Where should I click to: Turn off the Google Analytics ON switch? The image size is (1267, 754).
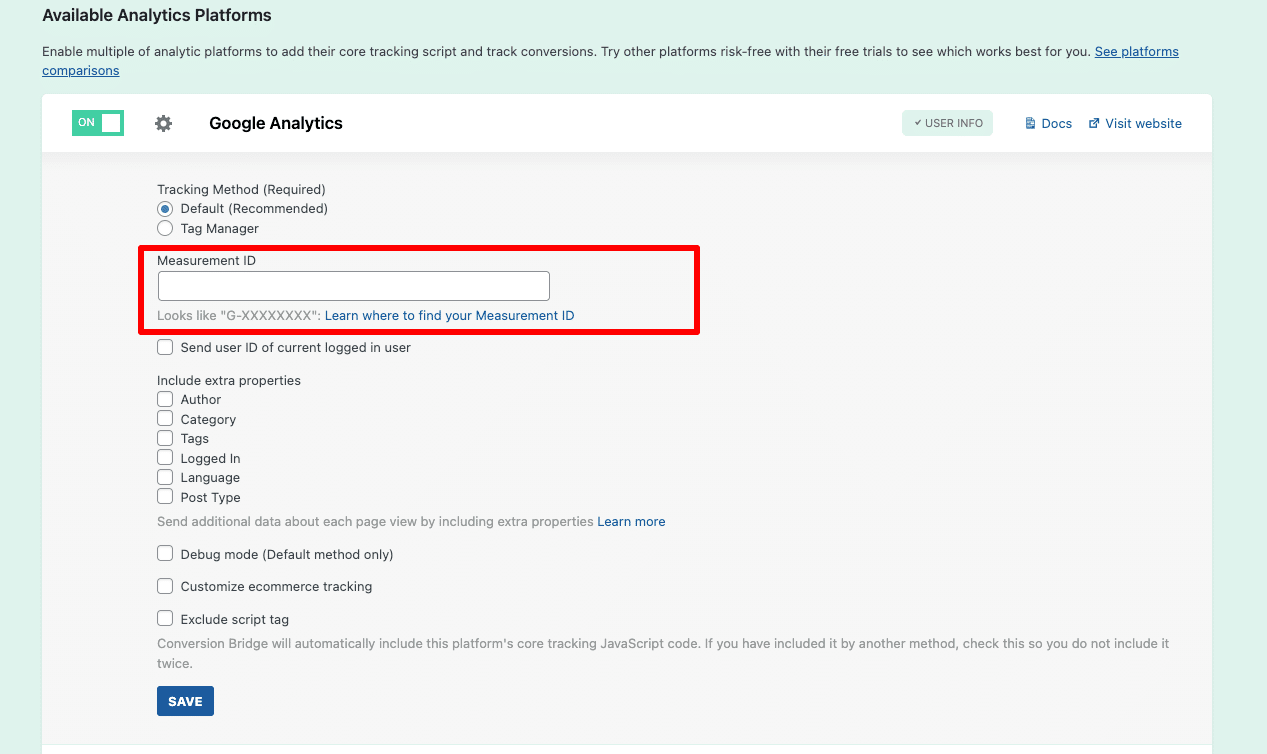98,122
